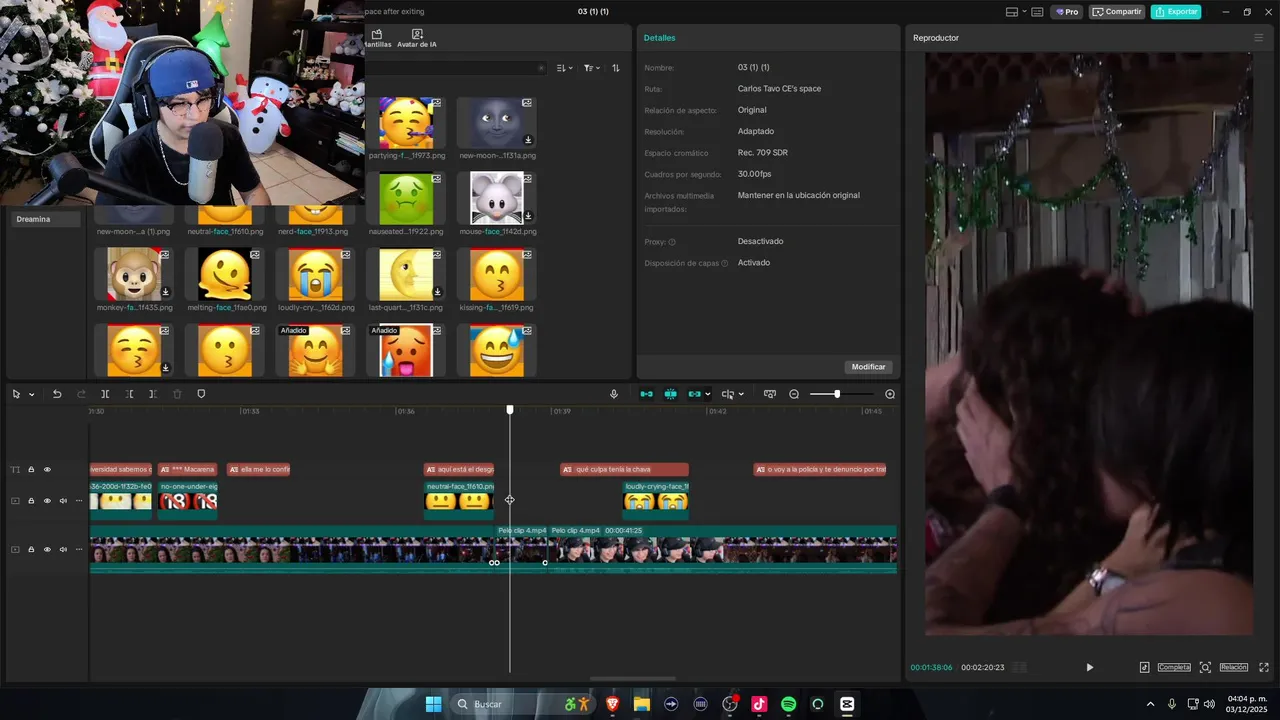Click the sort order arrows in sticker panel
Image resolution: width=1280 pixels, height=720 pixels.
point(616,68)
